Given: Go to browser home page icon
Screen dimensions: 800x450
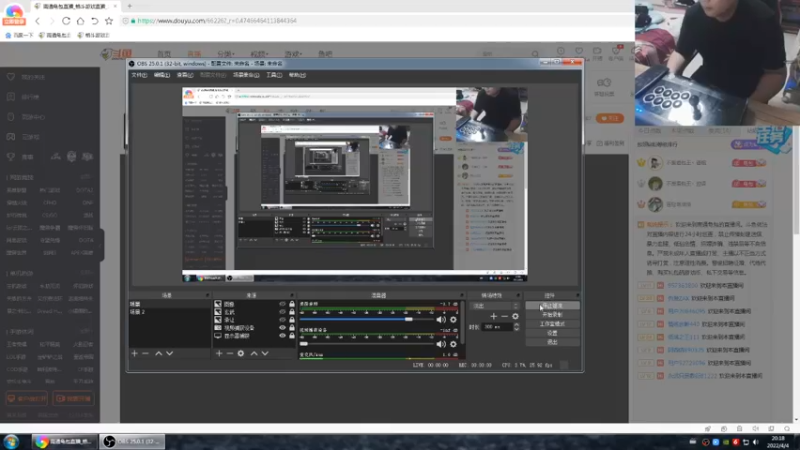Looking at the screenshot, I should tap(80, 21).
